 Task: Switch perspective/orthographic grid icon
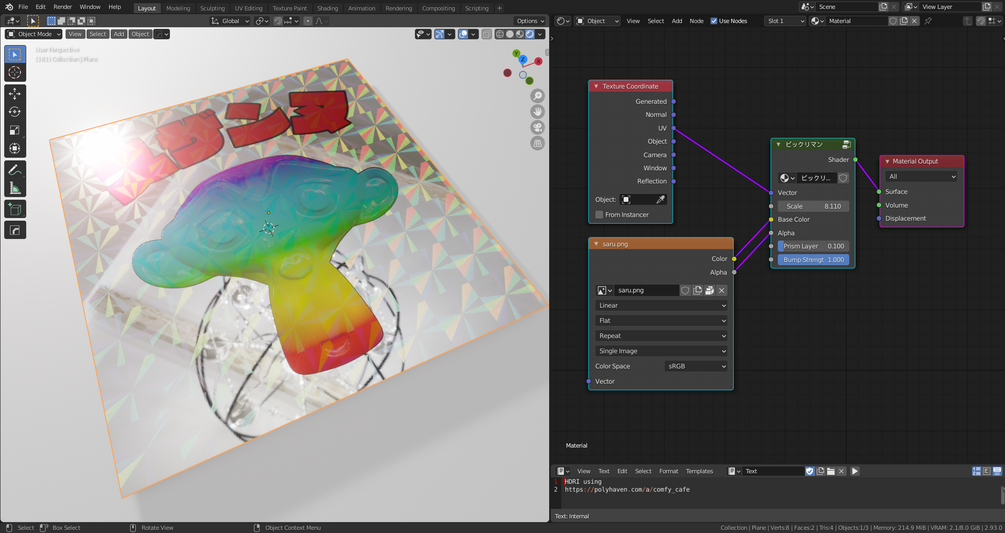click(538, 144)
